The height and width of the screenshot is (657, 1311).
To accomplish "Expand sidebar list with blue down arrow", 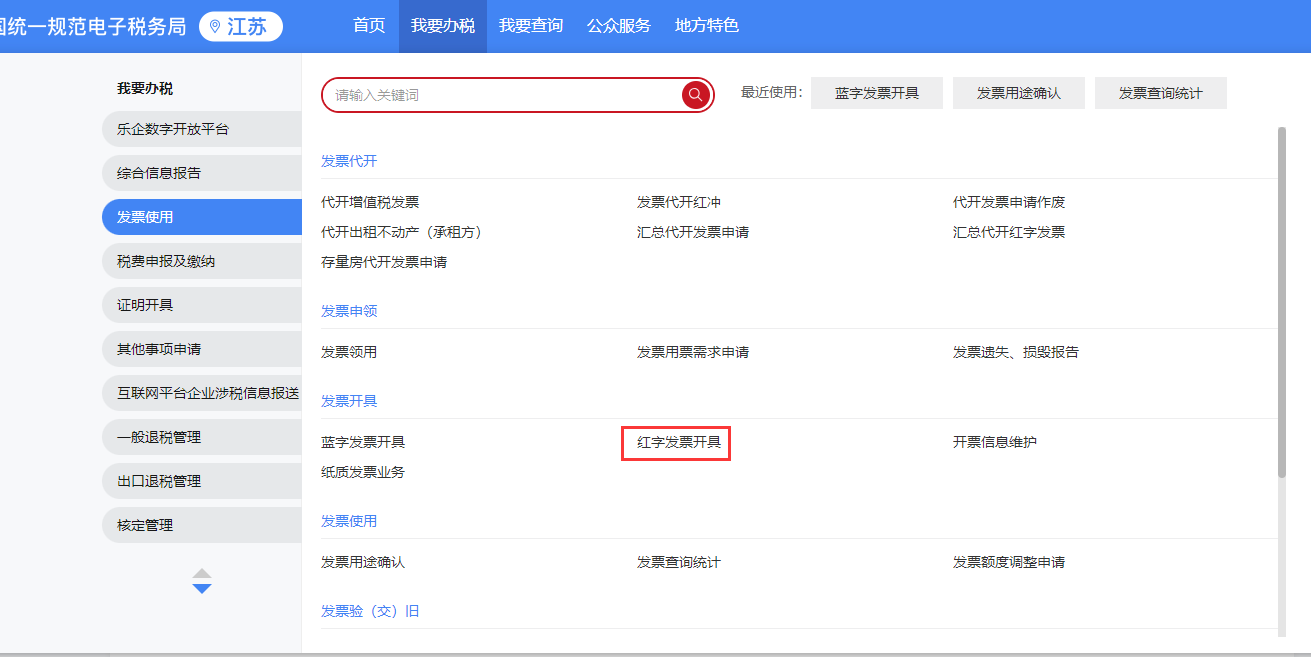I will pos(202,589).
